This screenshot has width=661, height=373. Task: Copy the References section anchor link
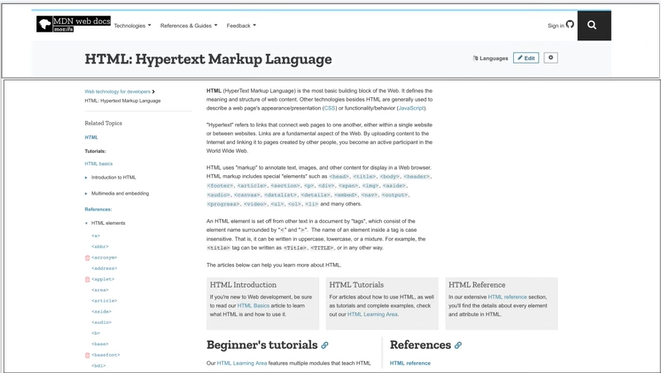pos(458,345)
